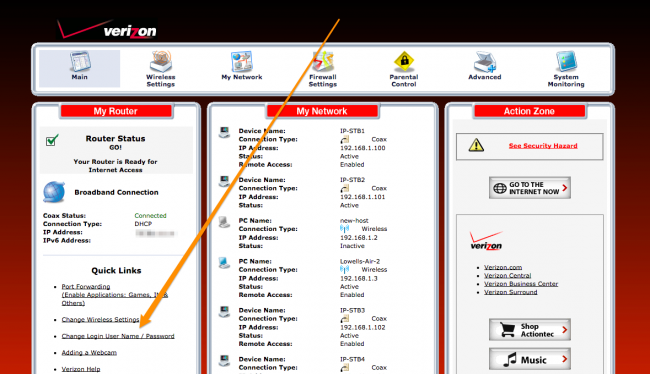650x374 pixels.
Task: Open the Adding a Webcam link
Action: (x=89, y=353)
